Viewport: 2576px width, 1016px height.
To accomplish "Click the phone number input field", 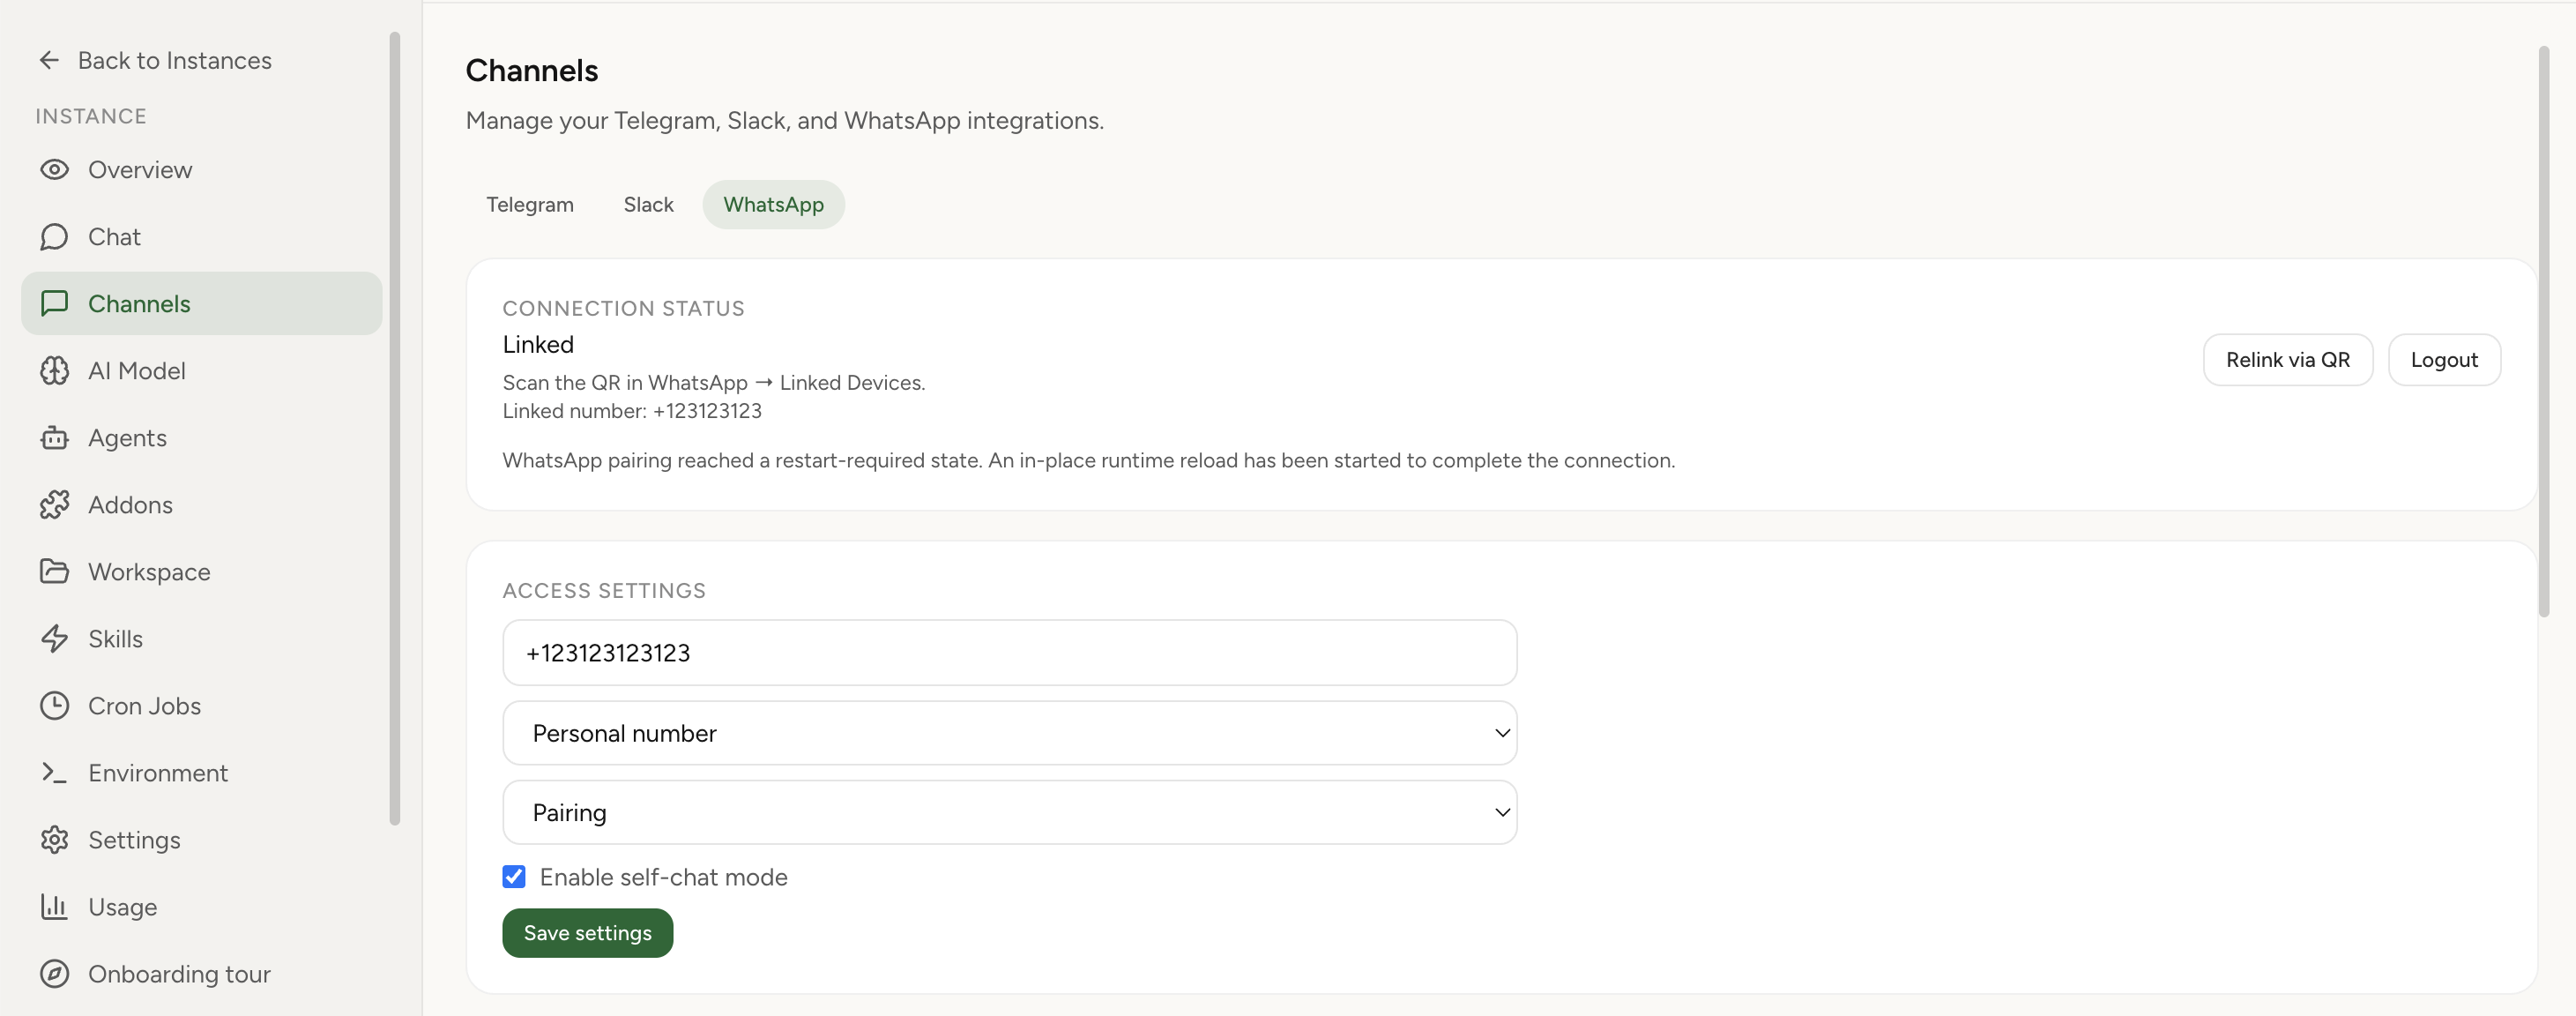I will pyautogui.click(x=1009, y=652).
